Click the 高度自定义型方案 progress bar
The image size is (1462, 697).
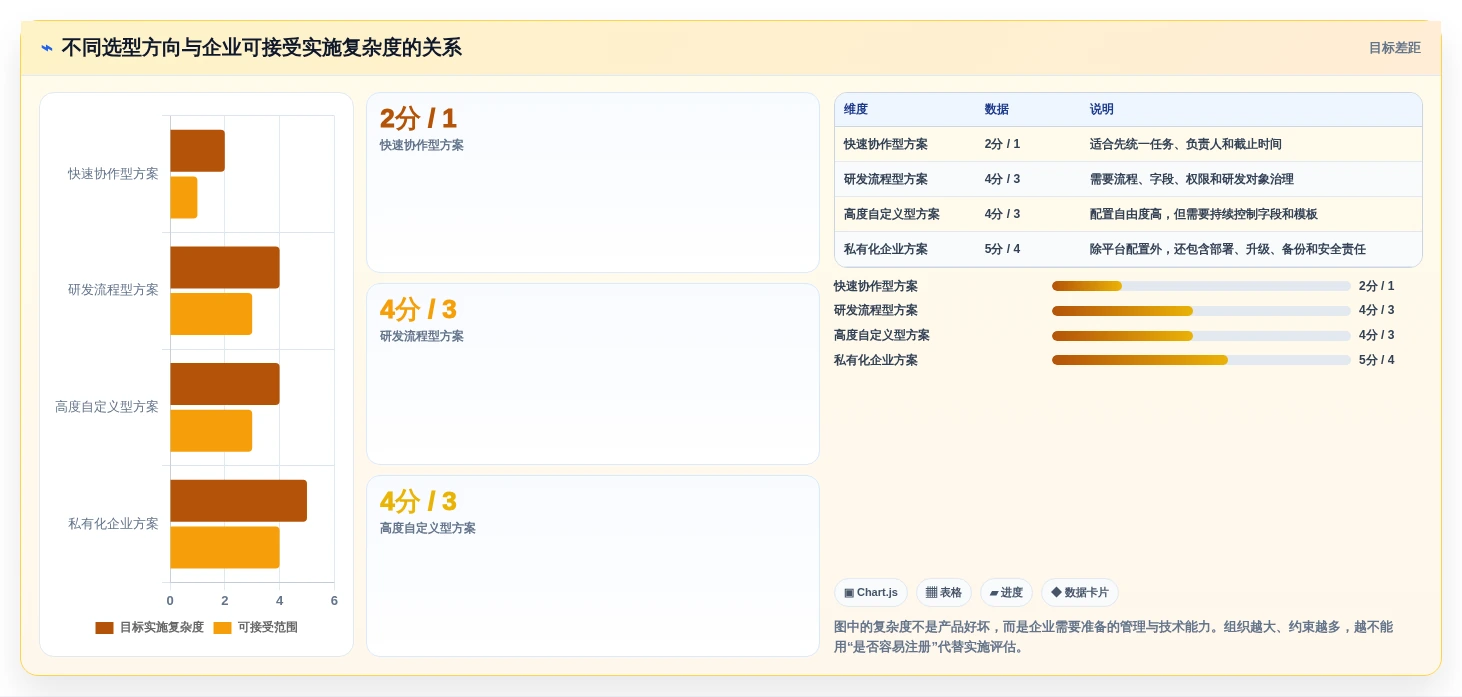1201,336
